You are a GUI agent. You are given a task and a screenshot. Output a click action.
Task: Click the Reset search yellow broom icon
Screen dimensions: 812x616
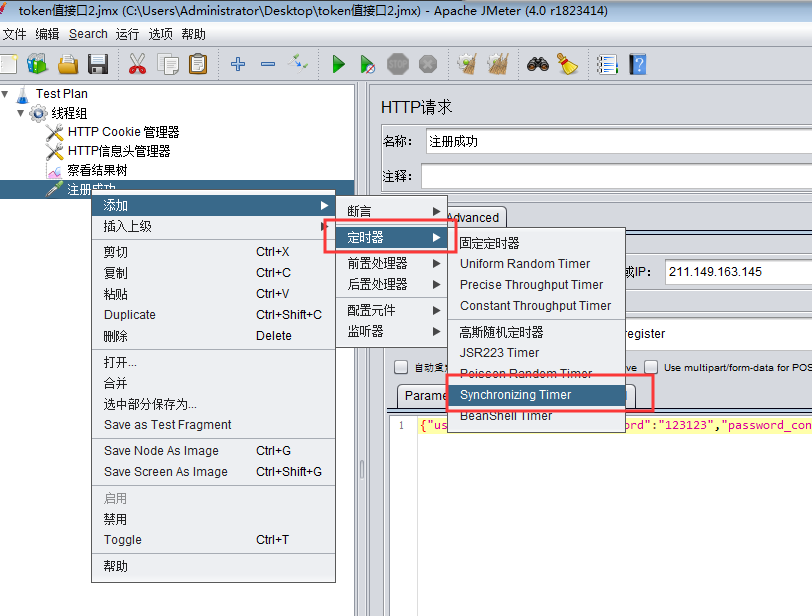tap(568, 65)
